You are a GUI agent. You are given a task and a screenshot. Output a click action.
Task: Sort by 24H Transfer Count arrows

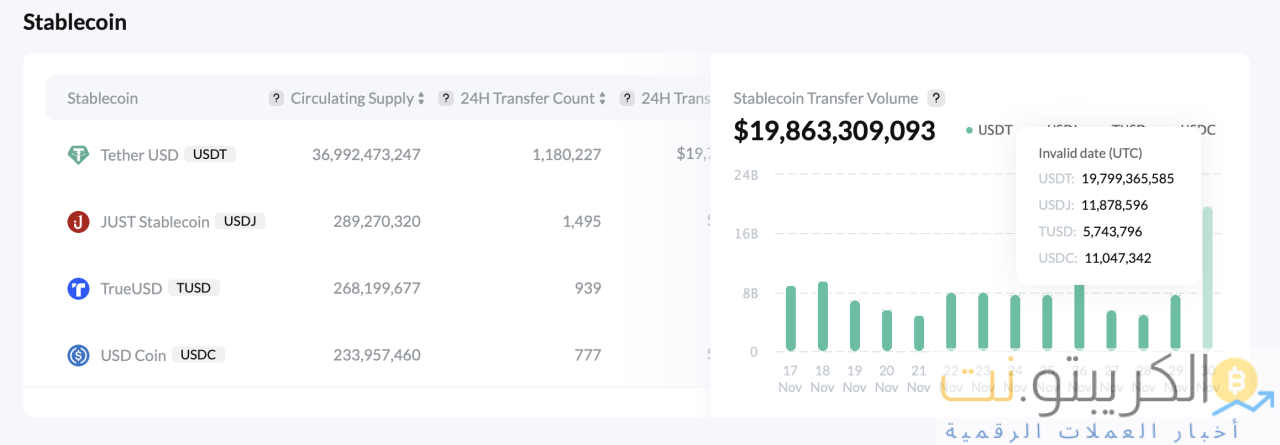coord(602,99)
